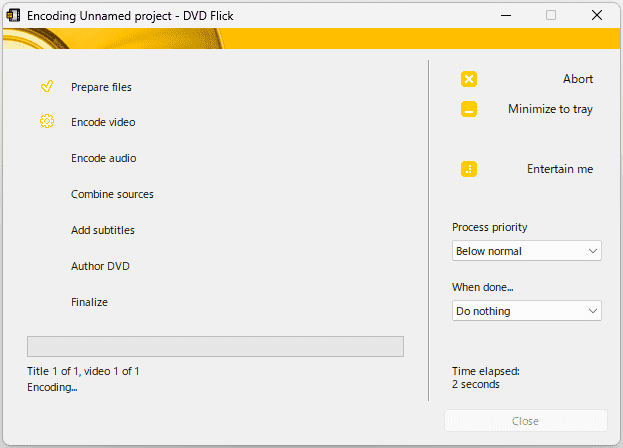
Task: Expand the When done dropdown arrow
Action: 592,311
